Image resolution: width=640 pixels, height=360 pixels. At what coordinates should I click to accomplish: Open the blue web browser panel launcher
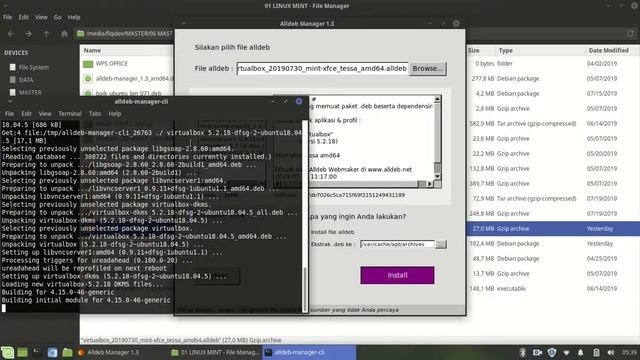[x=52, y=352]
